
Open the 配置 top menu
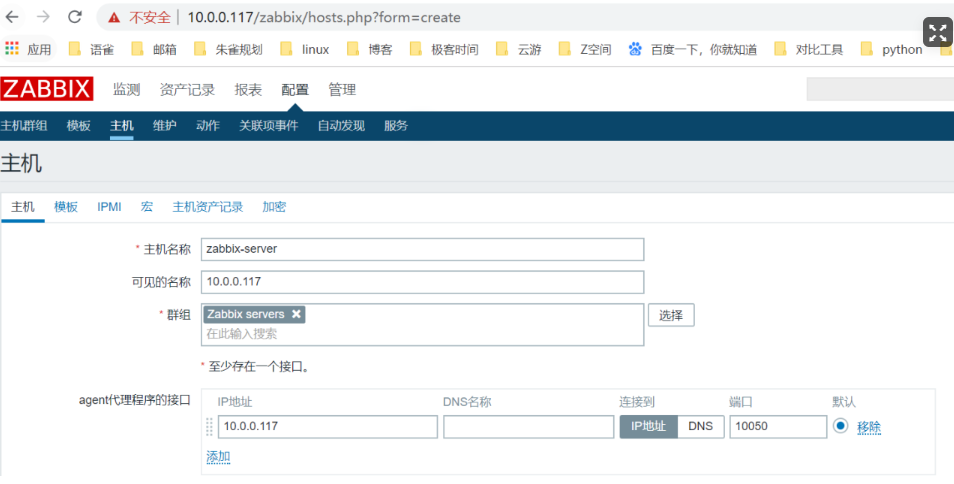pyautogui.click(x=295, y=90)
